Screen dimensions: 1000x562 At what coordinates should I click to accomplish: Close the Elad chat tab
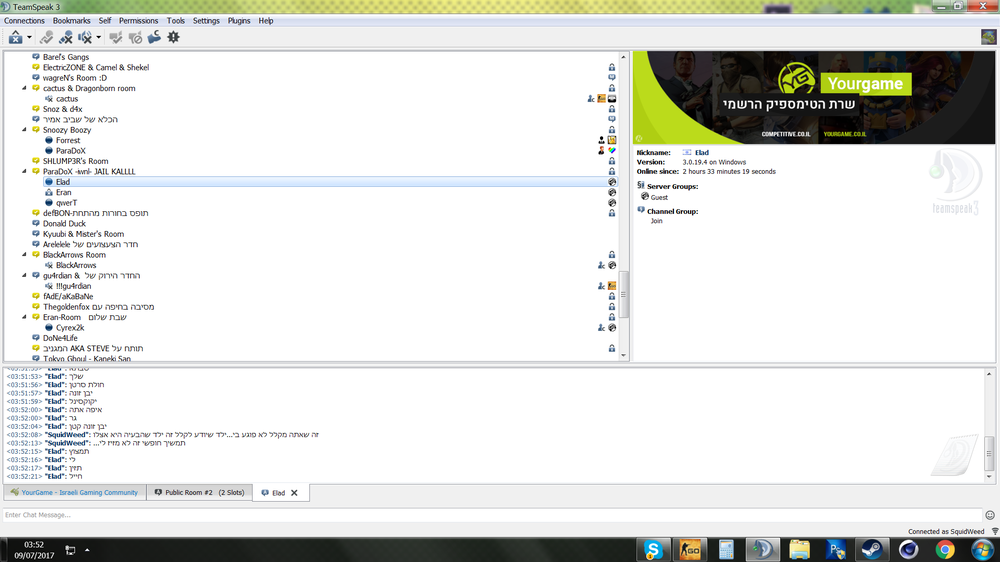(294, 493)
